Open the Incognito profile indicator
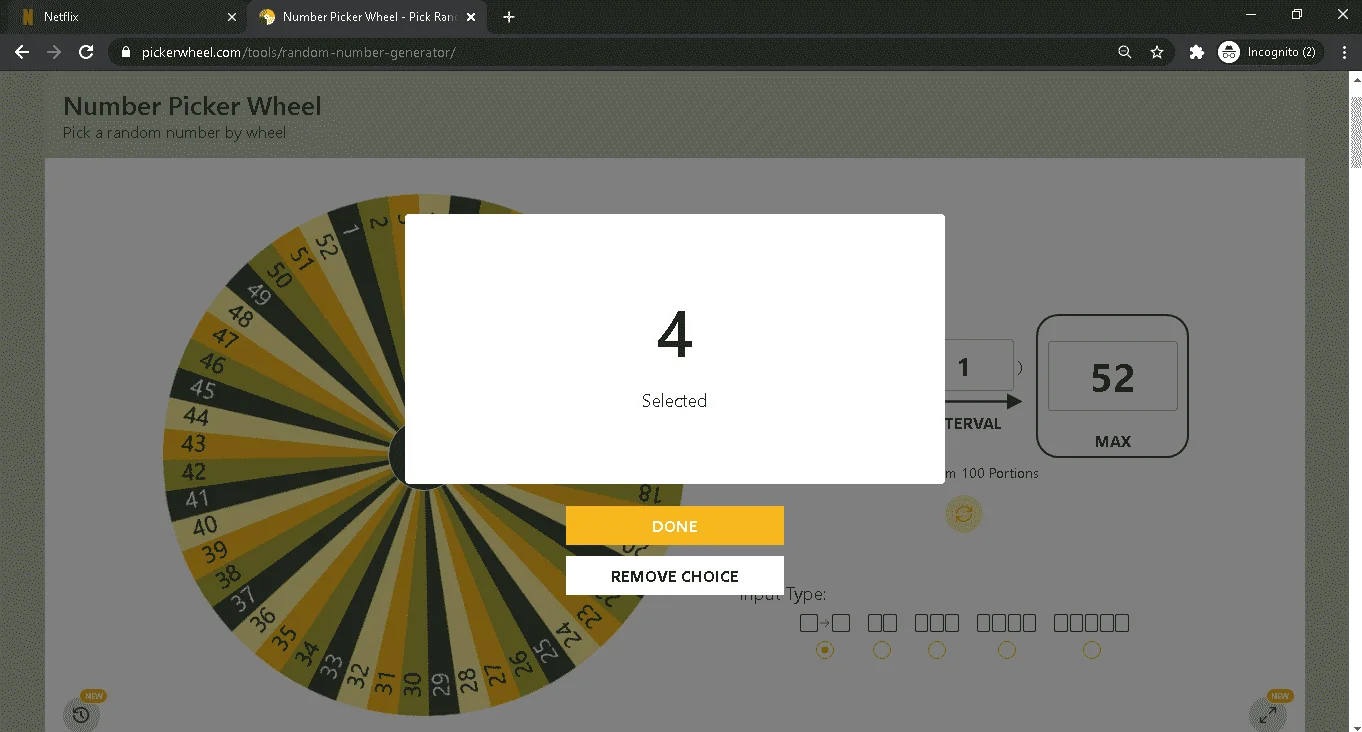Image resolution: width=1362 pixels, height=732 pixels. coord(1270,52)
